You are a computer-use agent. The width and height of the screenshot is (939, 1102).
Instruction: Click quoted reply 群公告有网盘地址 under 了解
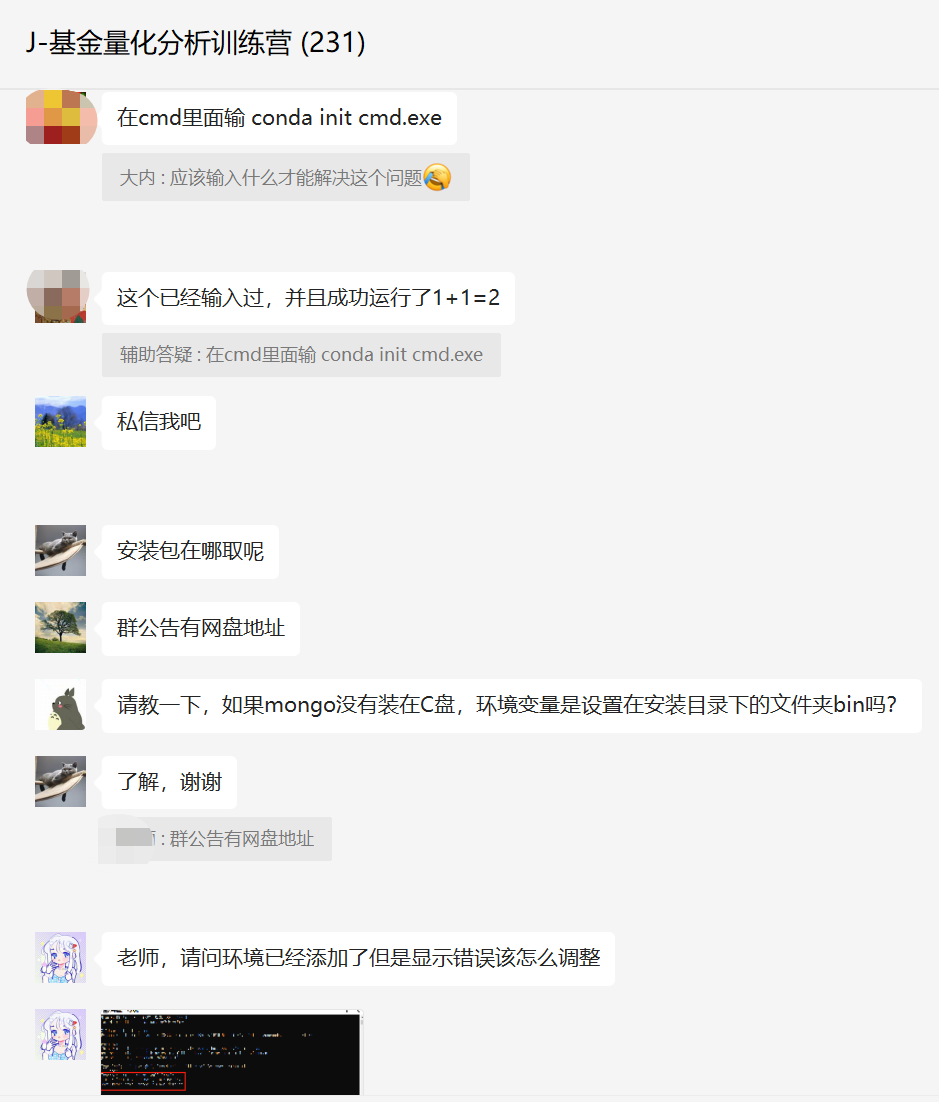click(x=216, y=838)
